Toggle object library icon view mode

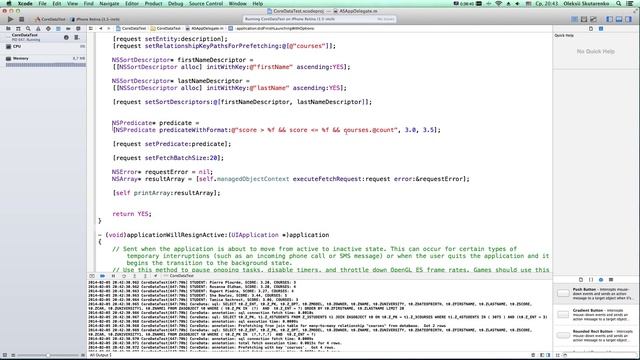[558, 355]
